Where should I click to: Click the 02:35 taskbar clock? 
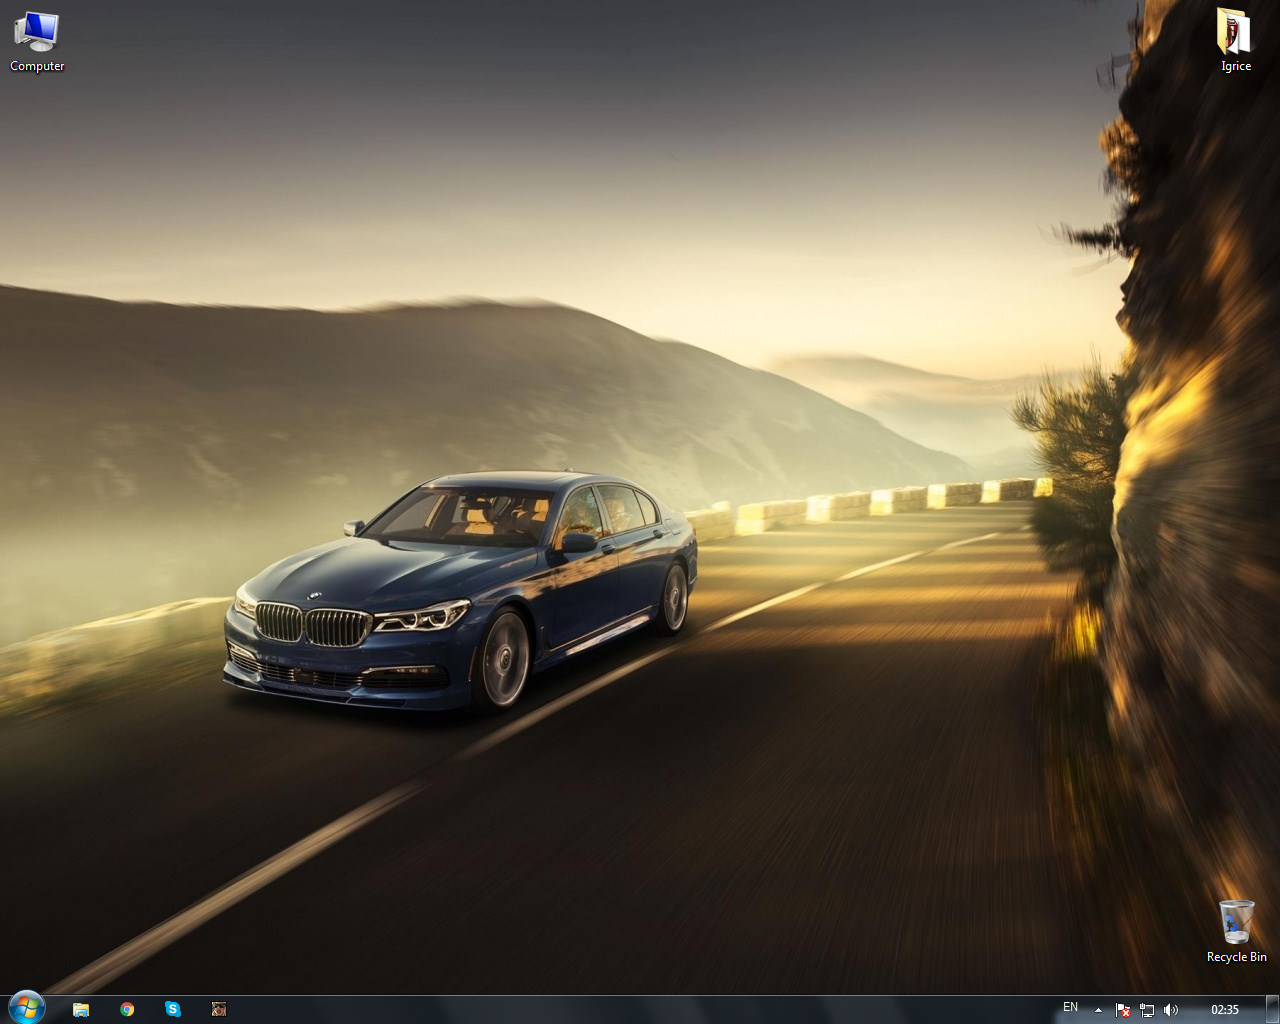point(1224,1010)
